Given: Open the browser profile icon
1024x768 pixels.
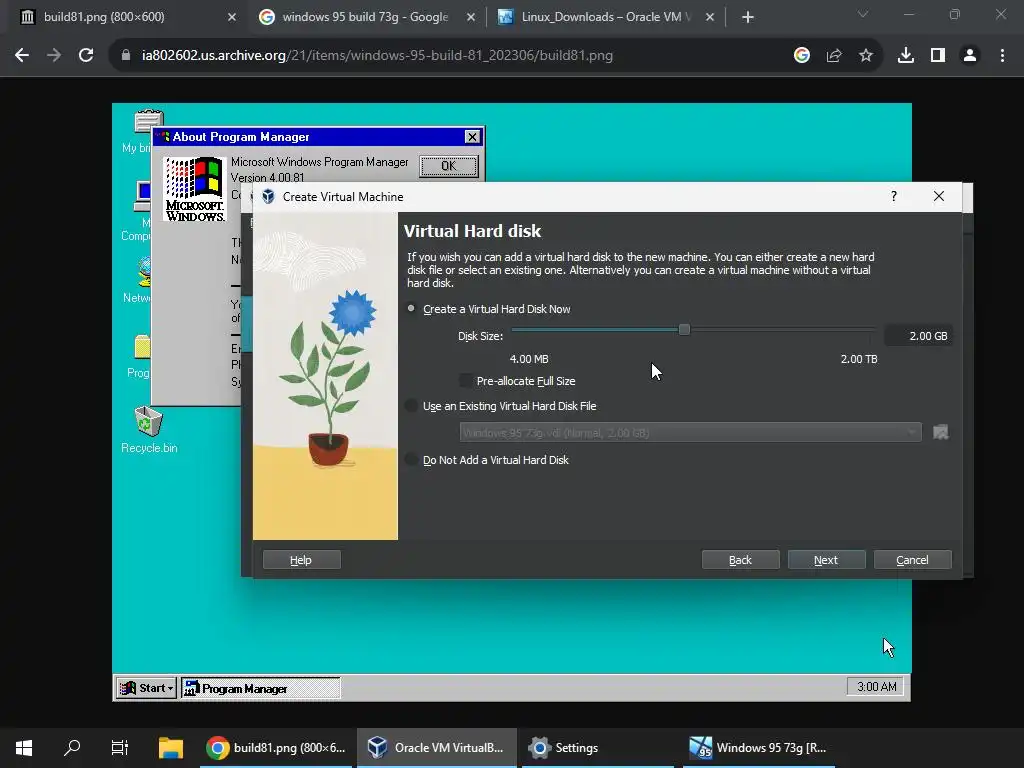Looking at the screenshot, I should [x=970, y=56].
